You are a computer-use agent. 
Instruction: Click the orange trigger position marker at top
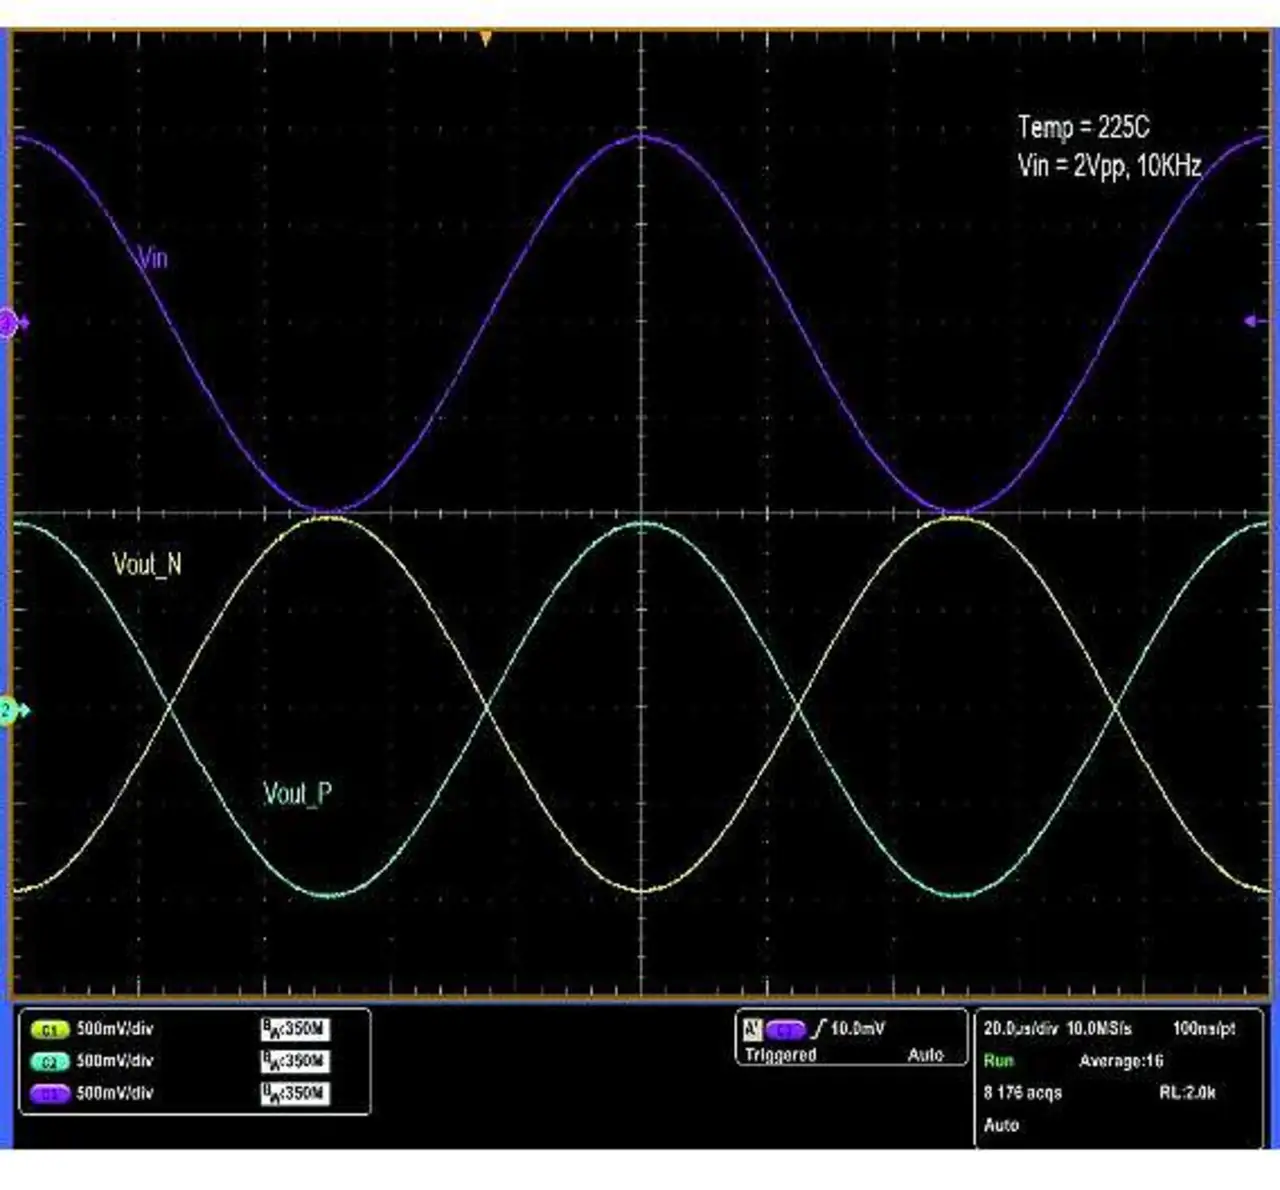click(486, 39)
